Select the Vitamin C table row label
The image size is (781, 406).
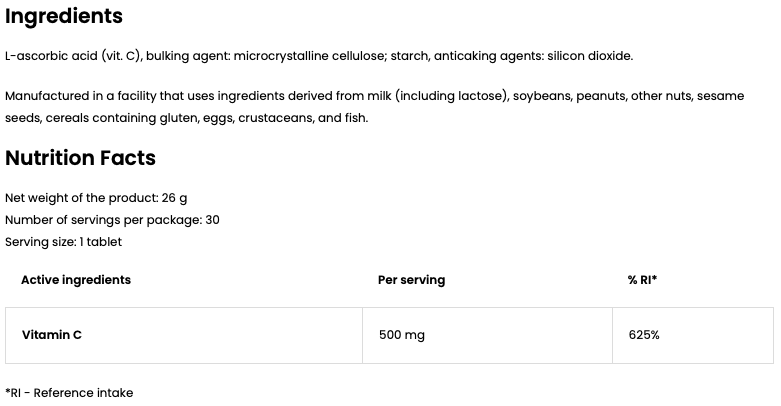click(x=52, y=335)
